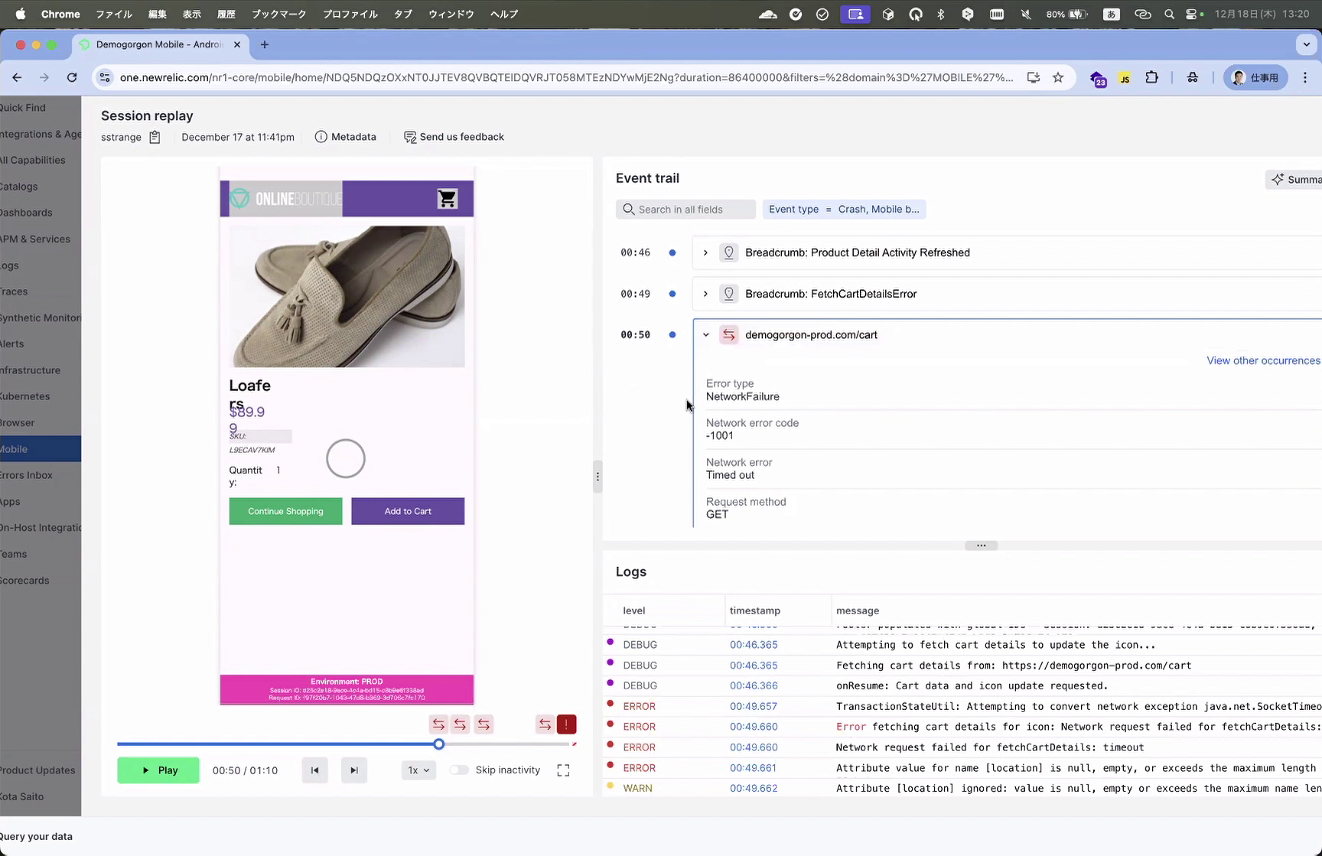Open the 仕事用 Chrome profile menu

[1255, 77]
